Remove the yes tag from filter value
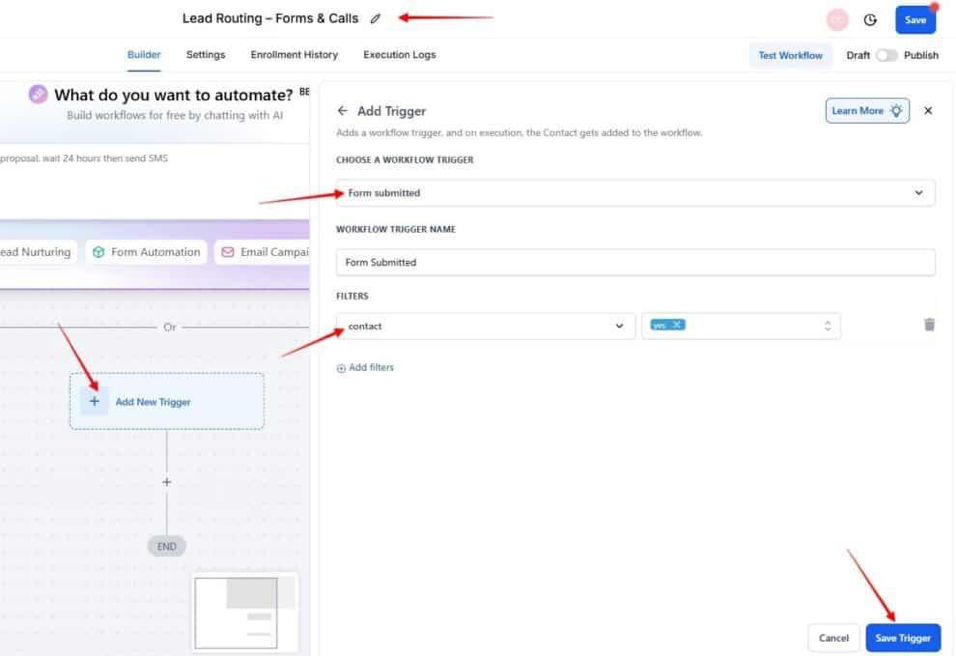 pyautogui.click(x=677, y=325)
